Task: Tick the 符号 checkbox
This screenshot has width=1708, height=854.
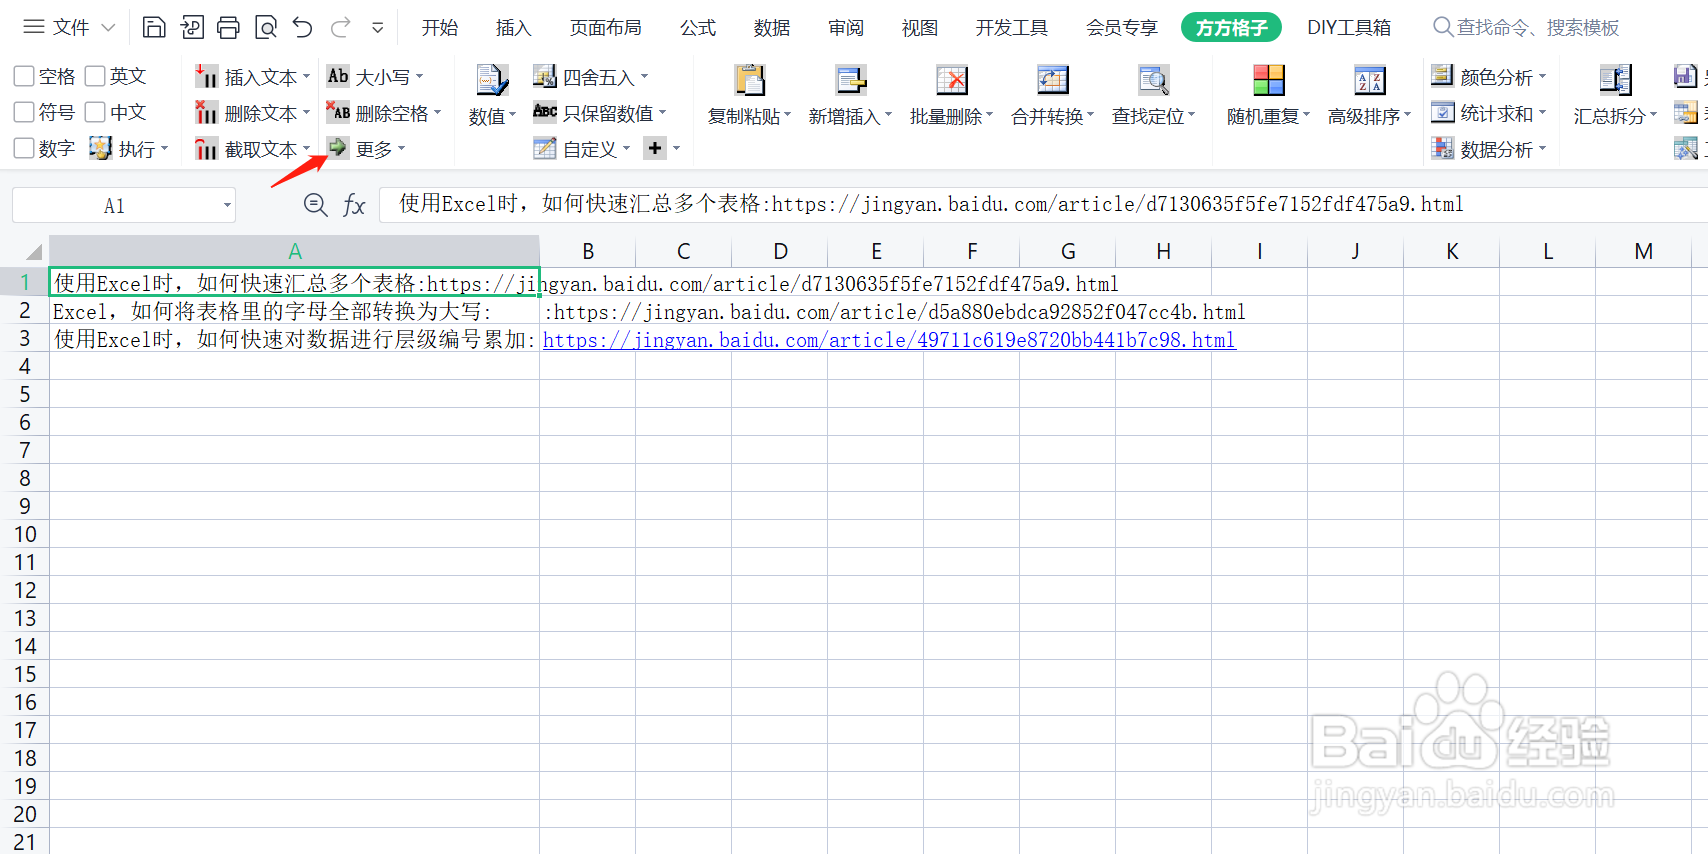Action: (x=24, y=112)
